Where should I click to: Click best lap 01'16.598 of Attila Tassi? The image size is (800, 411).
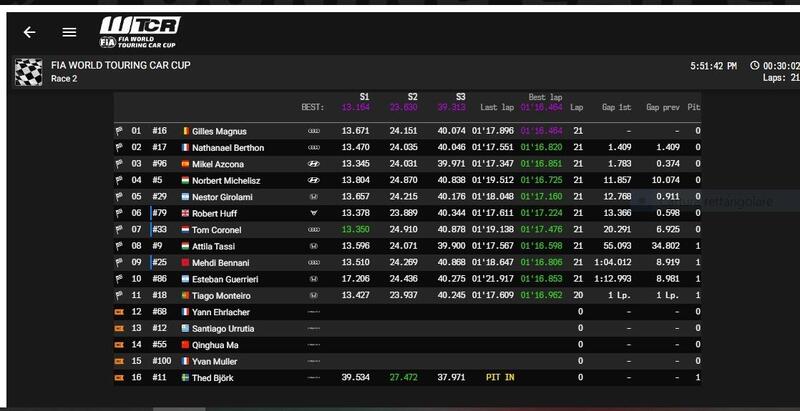click(541, 246)
